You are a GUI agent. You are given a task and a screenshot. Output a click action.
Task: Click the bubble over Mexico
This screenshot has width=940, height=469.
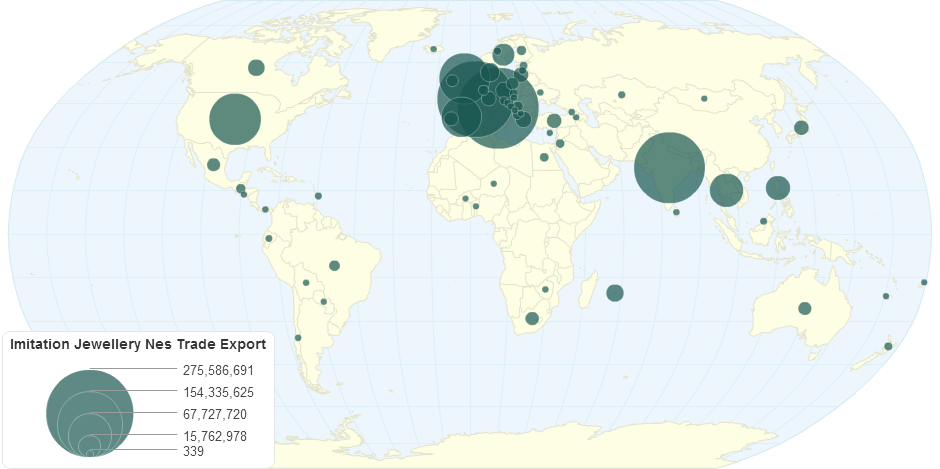(213, 165)
